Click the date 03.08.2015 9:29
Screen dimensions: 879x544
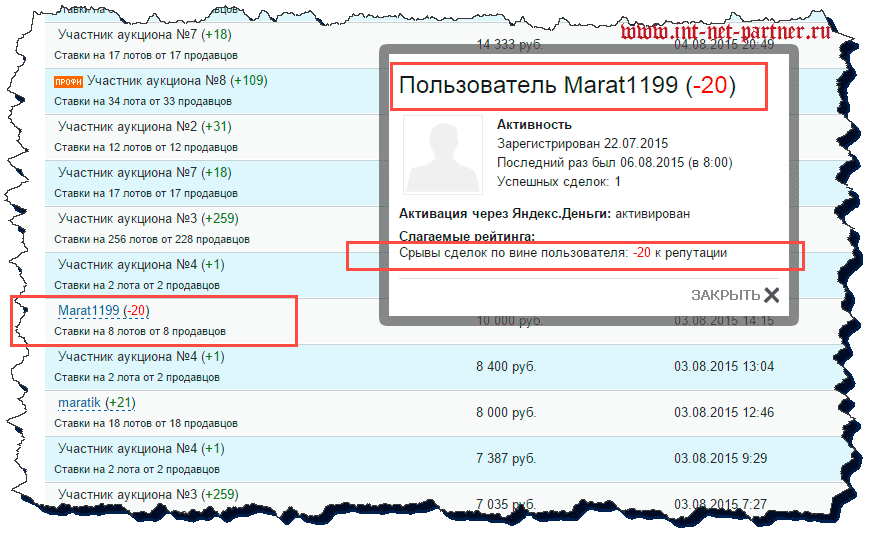[720, 458]
